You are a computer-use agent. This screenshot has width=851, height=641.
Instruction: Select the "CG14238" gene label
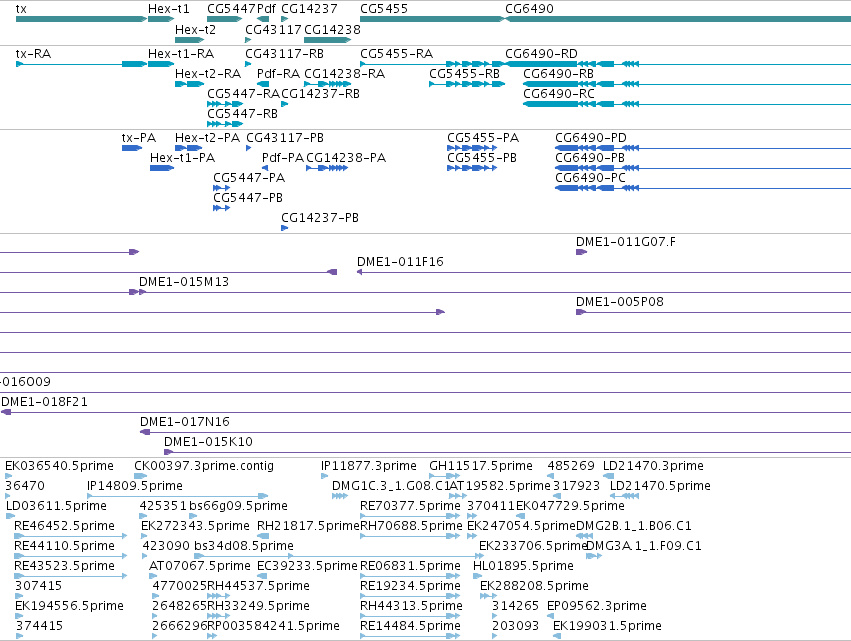click(x=332, y=29)
